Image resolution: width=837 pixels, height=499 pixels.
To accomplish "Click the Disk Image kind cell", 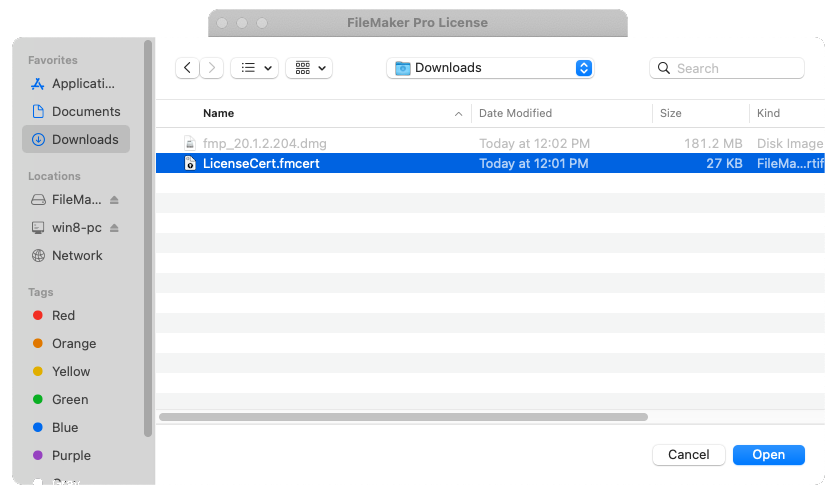I will pos(790,144).
